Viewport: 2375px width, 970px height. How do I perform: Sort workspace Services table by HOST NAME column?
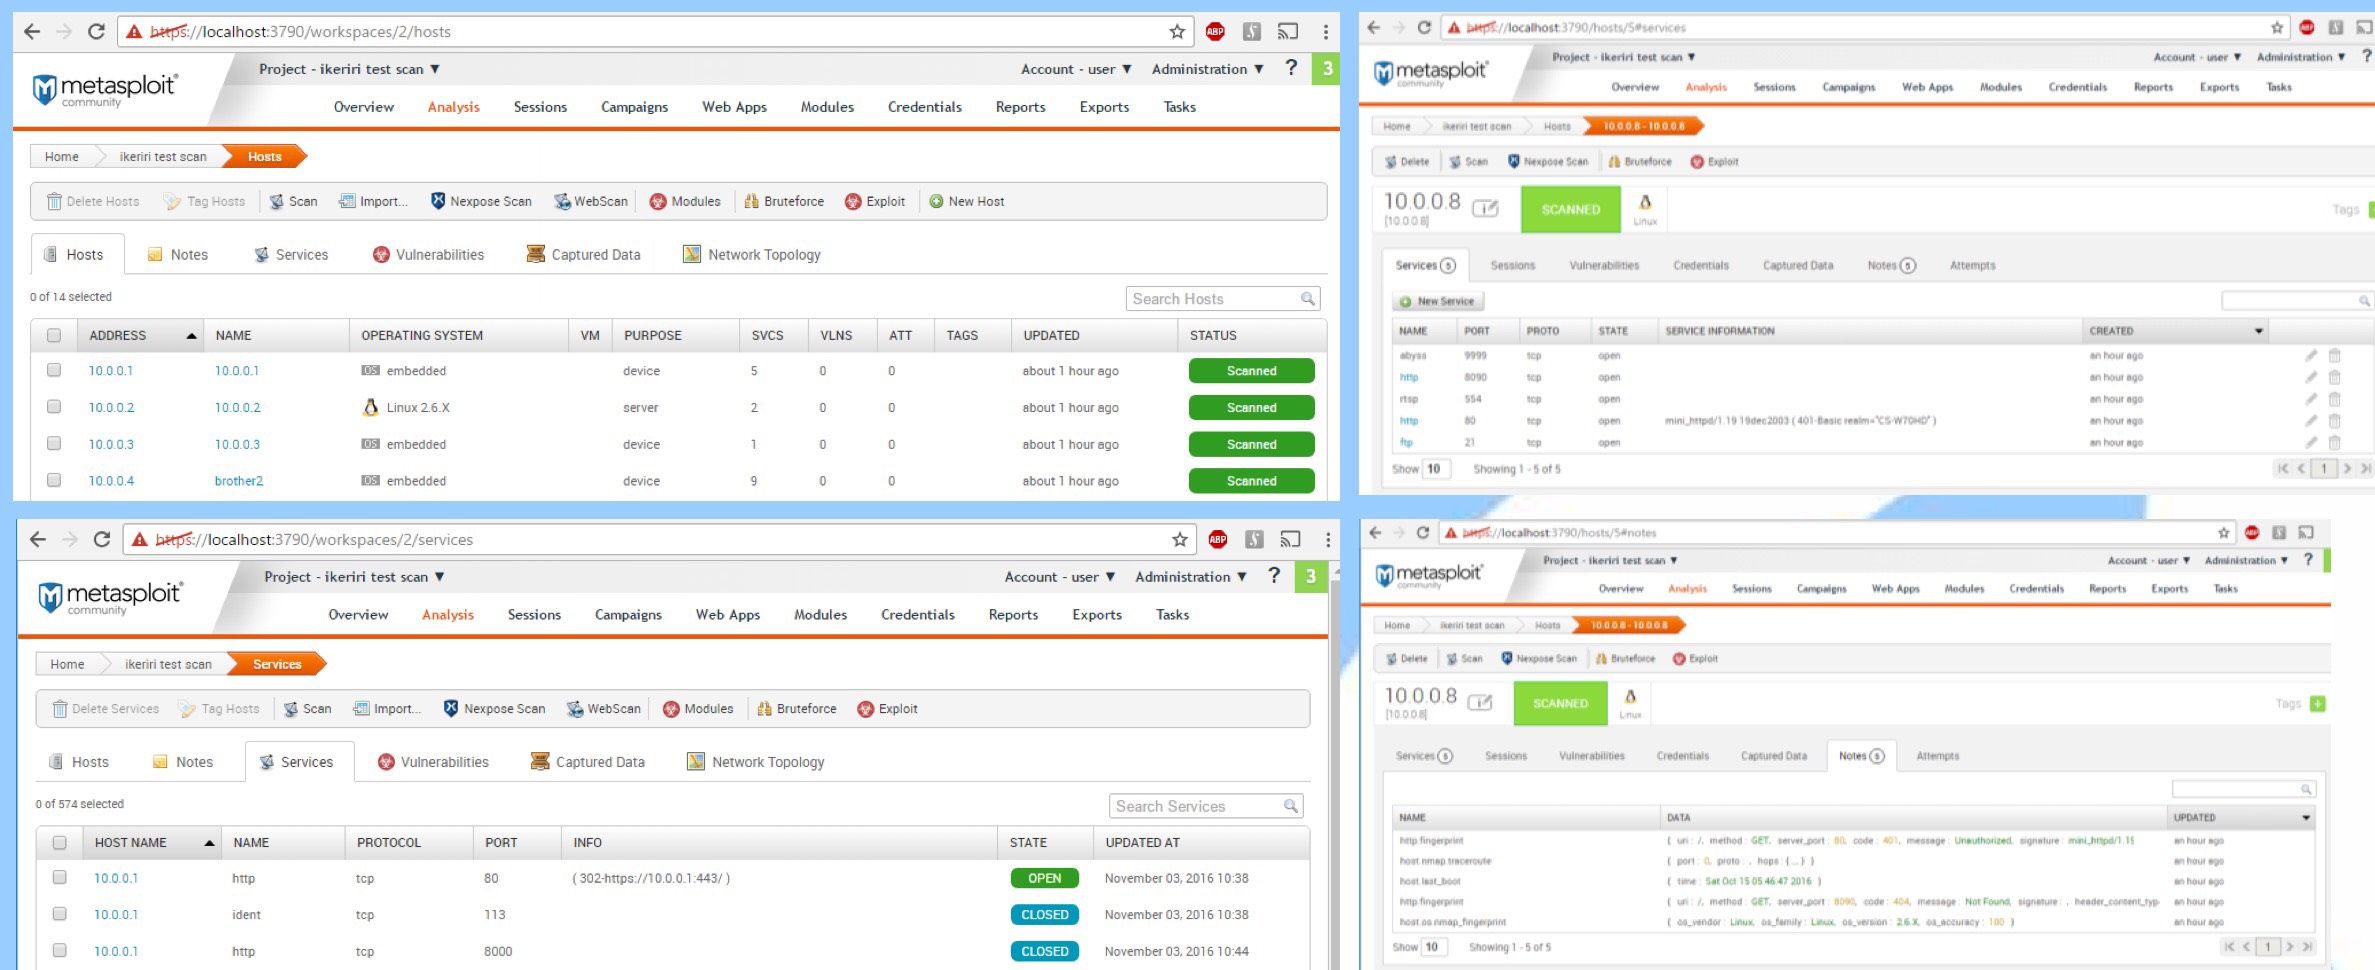coord(152,843)
